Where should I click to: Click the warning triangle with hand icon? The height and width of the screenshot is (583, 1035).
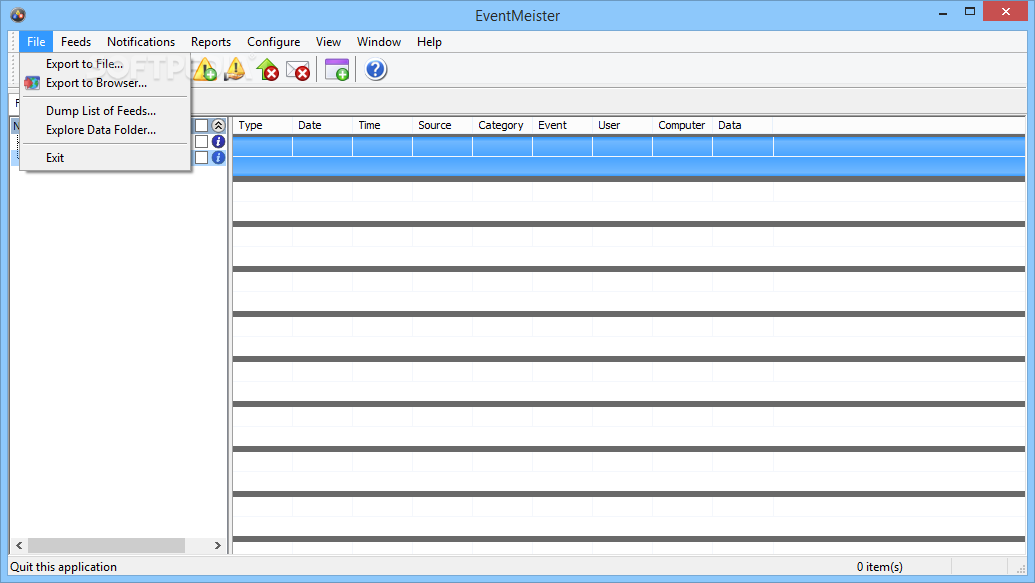(235, 69)
